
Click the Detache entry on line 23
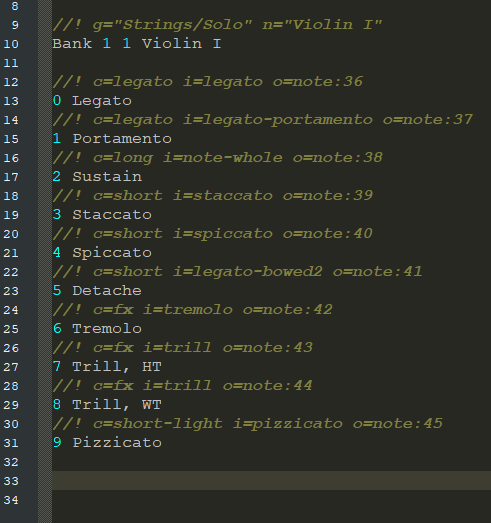107,291
